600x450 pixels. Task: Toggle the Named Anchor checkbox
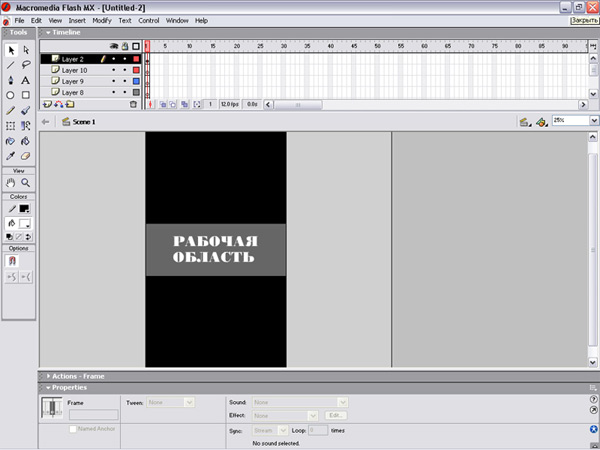pos(73,429)
